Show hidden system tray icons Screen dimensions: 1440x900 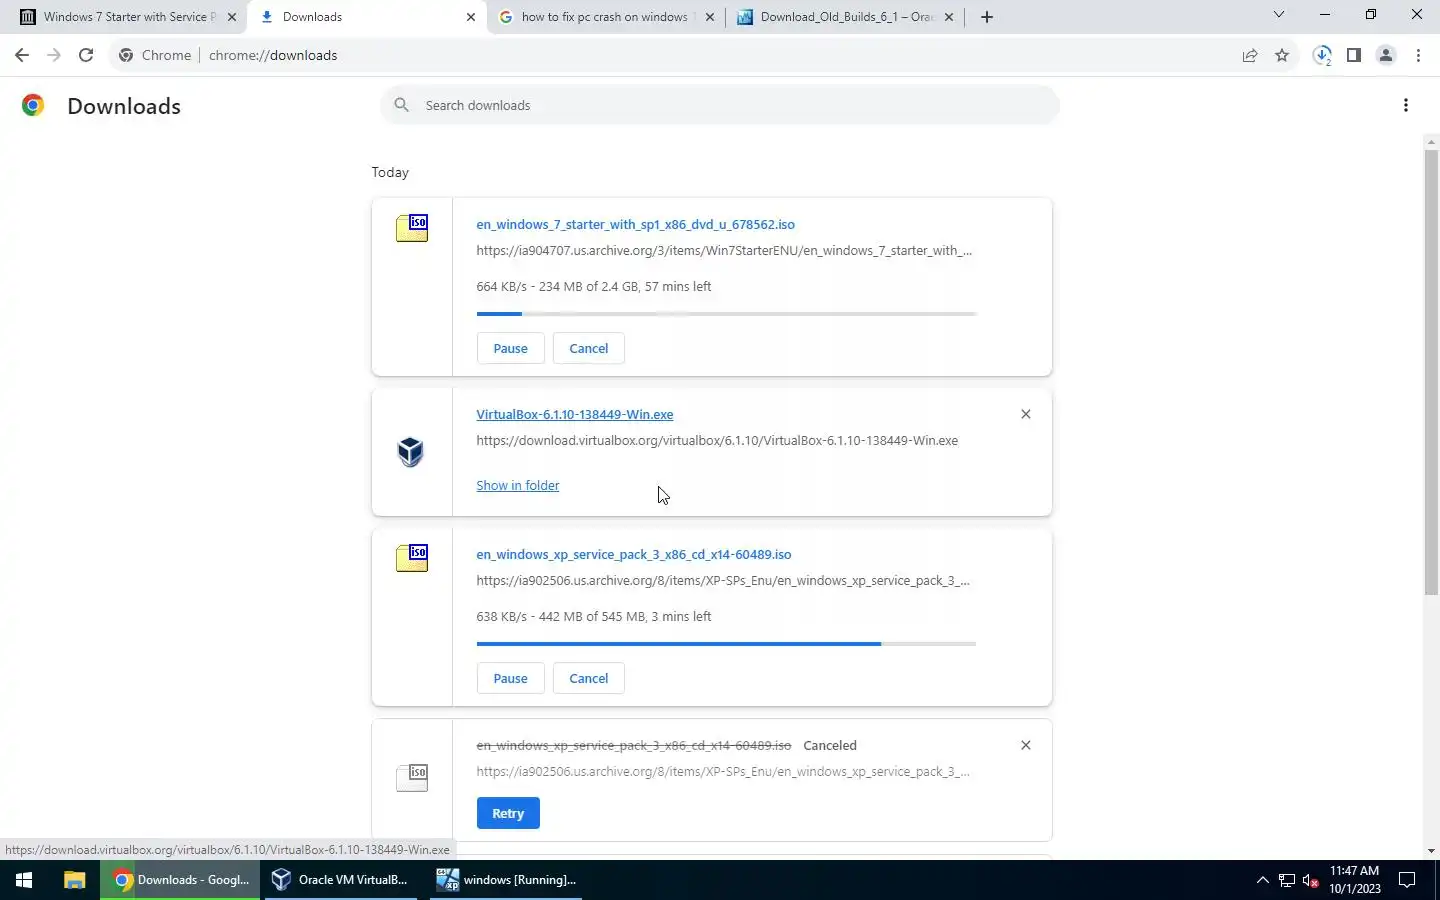1262,880
